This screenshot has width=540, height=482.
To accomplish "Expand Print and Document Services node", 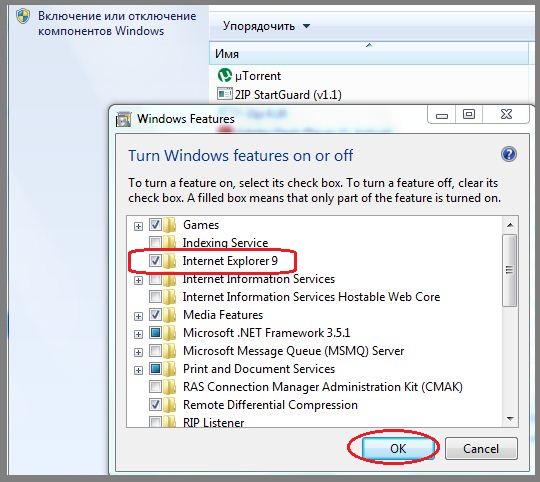I will tap(138, 370).
